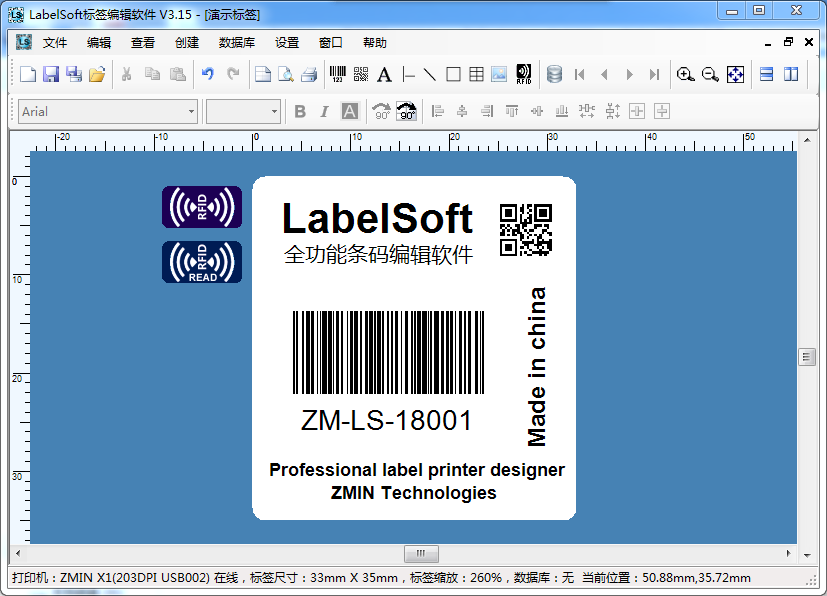Select the 1D barcode creation tool
Image resolution: width=827 pixels, height=596 pixels.
338,74
